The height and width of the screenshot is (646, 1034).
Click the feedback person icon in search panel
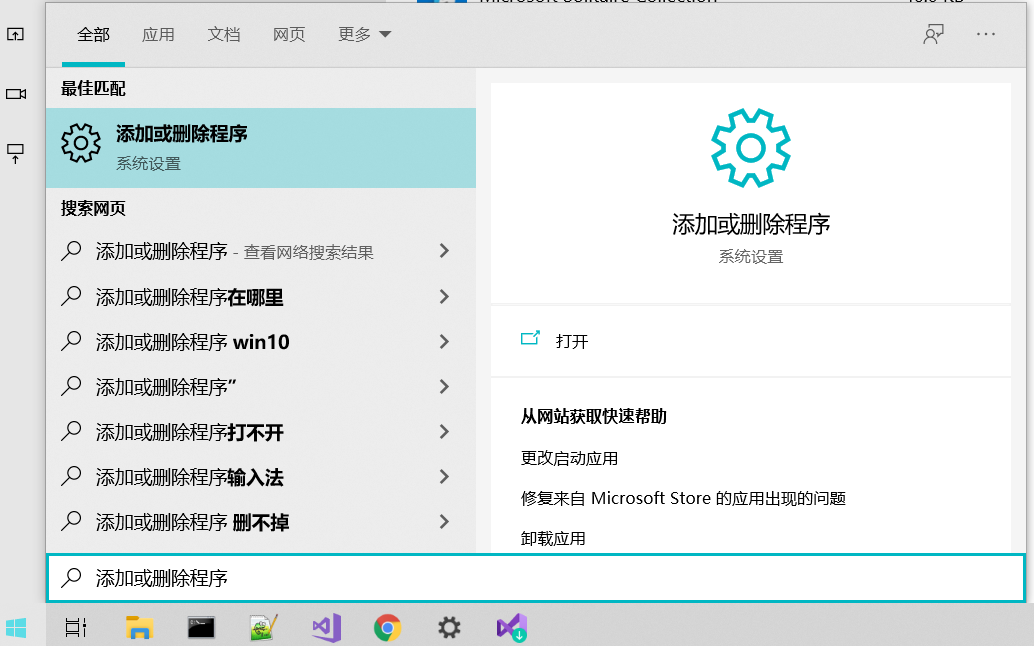coord(933,33)
